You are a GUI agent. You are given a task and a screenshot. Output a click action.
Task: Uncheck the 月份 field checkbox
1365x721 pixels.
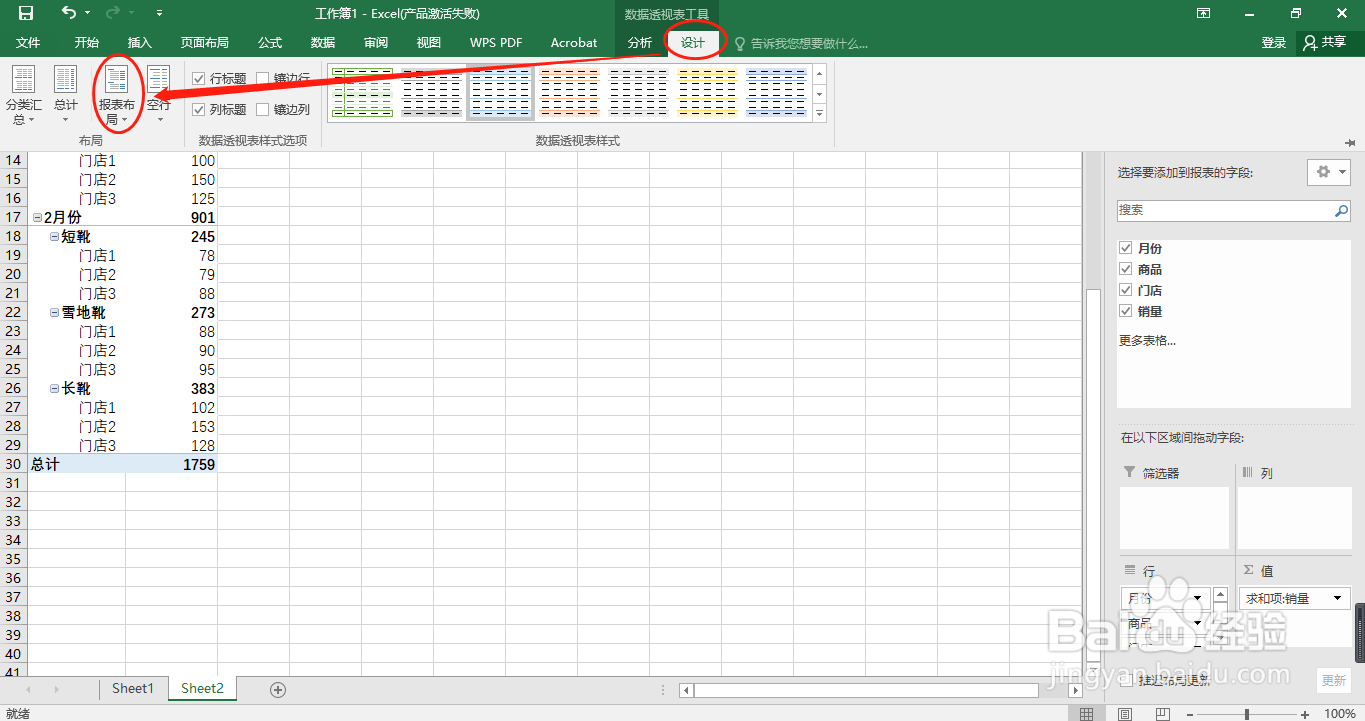[1126, 248]
